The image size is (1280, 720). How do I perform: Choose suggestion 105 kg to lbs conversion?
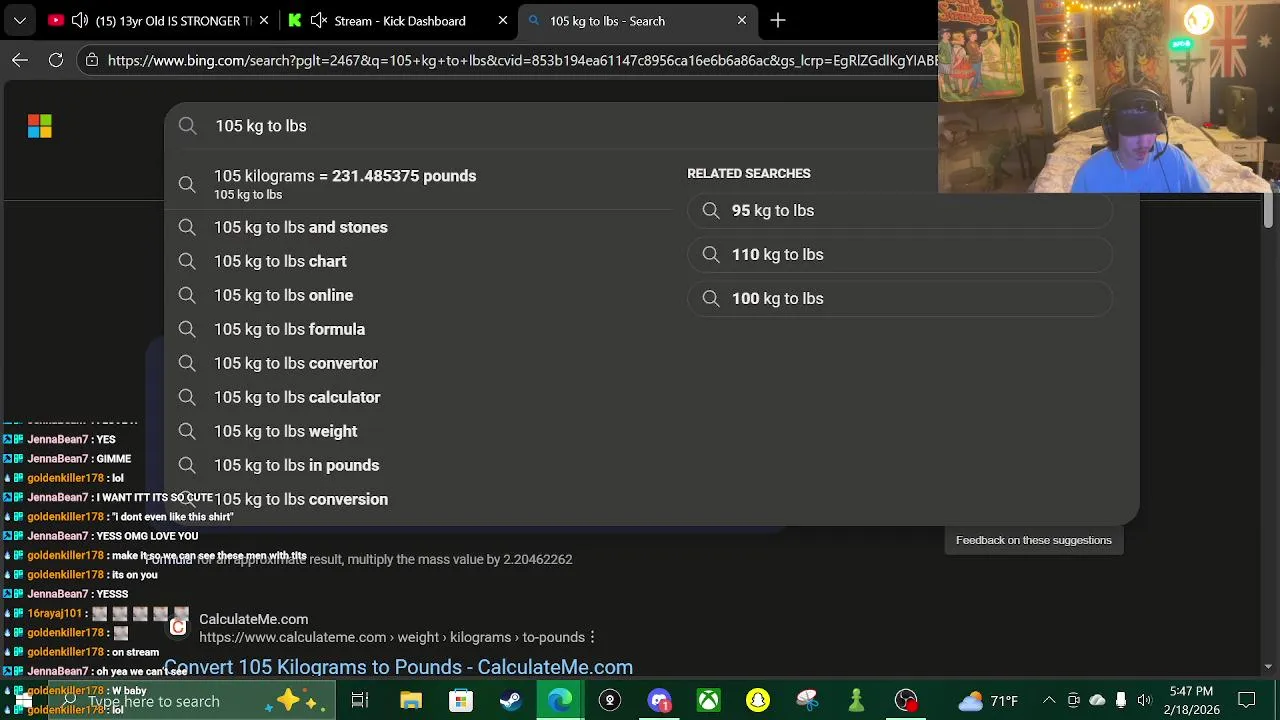pos(420,499)
